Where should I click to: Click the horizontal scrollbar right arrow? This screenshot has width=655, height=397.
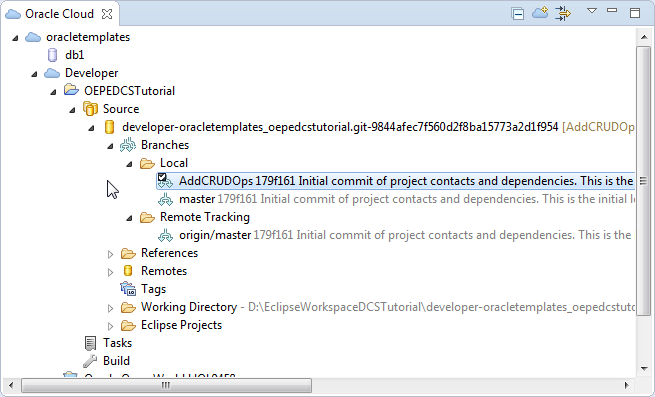pos(627,385)
